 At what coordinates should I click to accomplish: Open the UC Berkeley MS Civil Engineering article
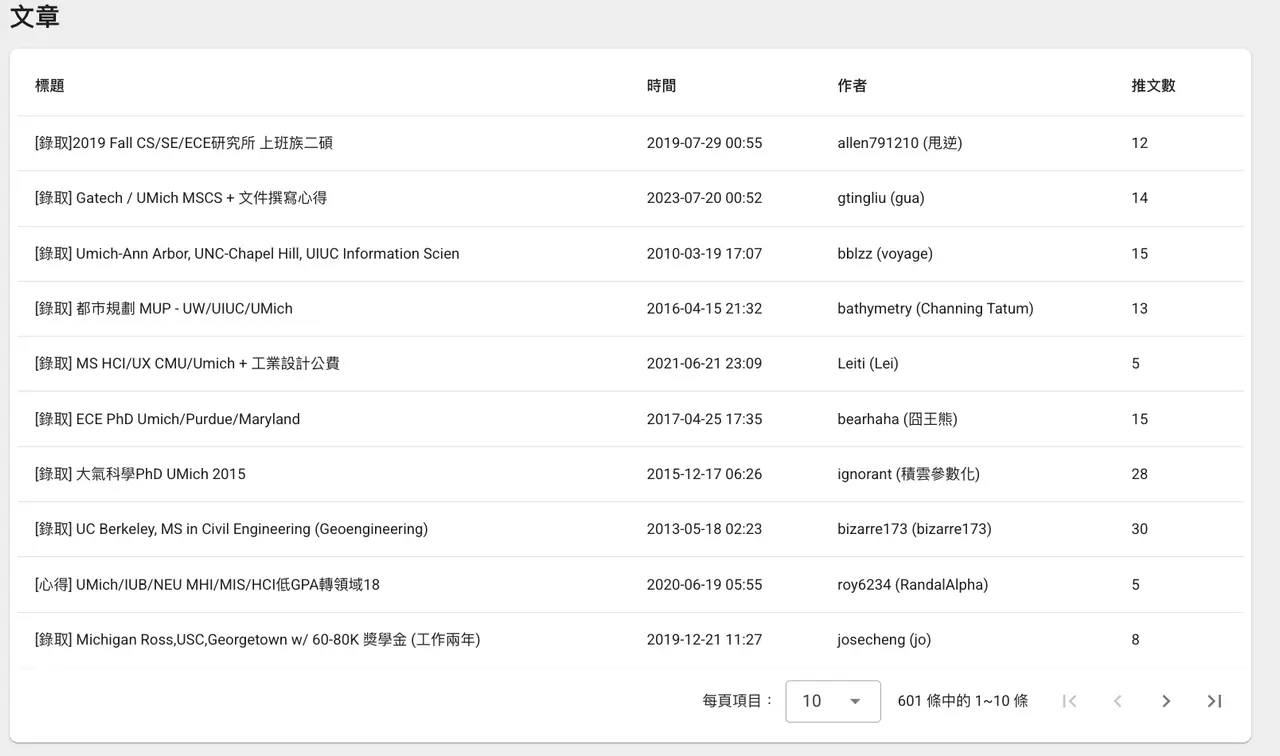point(231,529)
